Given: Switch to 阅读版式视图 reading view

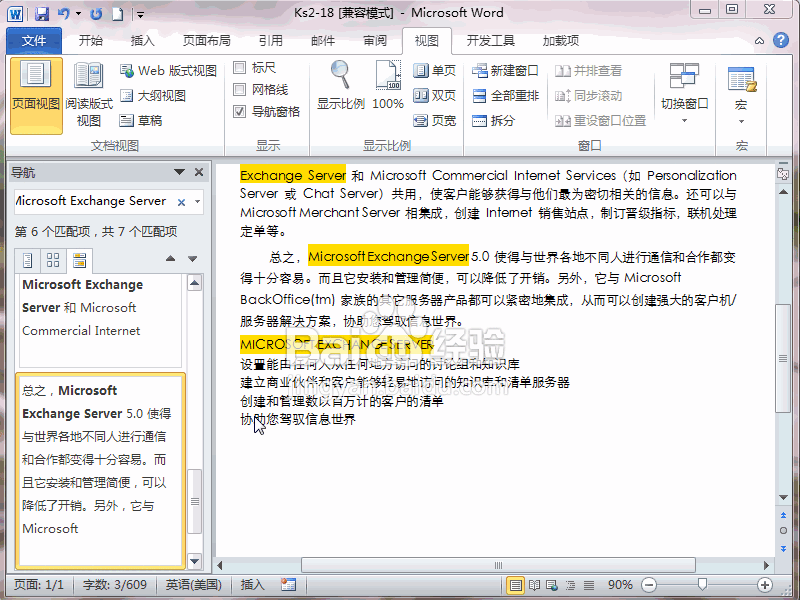Looking at the screenshot, I should click(x=89, y=95).
